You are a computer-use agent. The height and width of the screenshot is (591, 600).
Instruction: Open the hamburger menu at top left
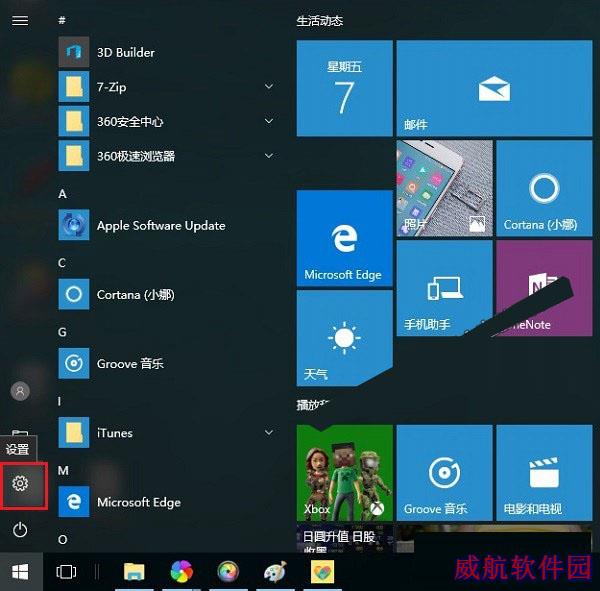pyautogui.click(x=20, y=20)
